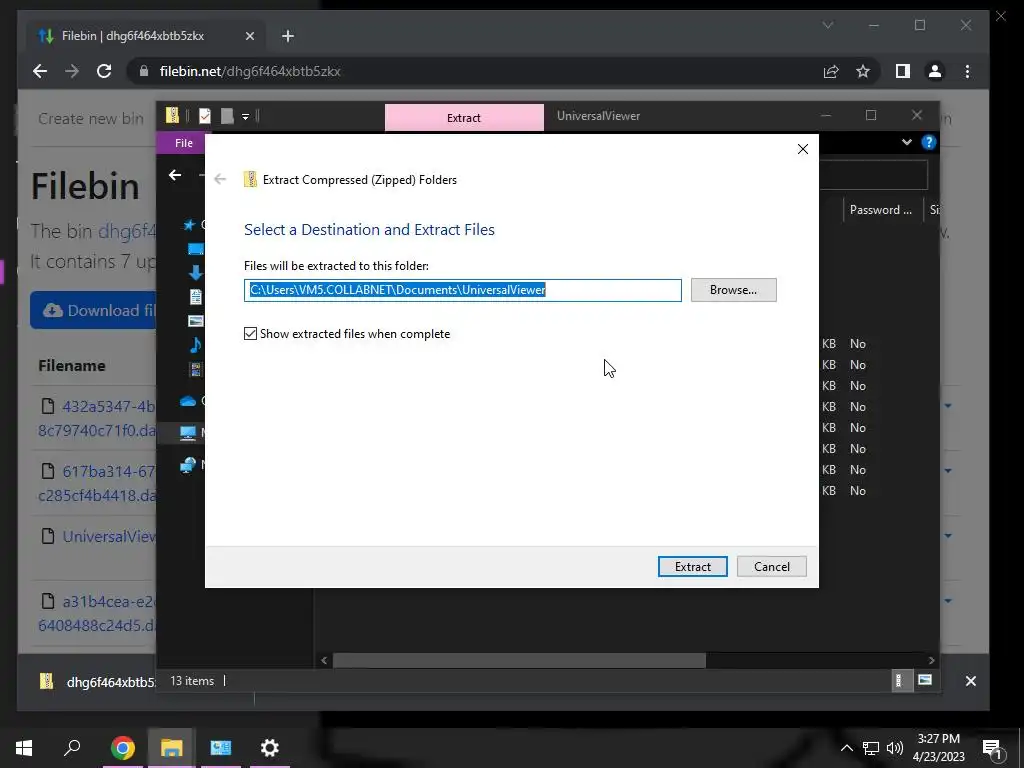Open 432a5347 file link on Filebin
Viewport: 1024px width, 768px height.
[97, 418]
